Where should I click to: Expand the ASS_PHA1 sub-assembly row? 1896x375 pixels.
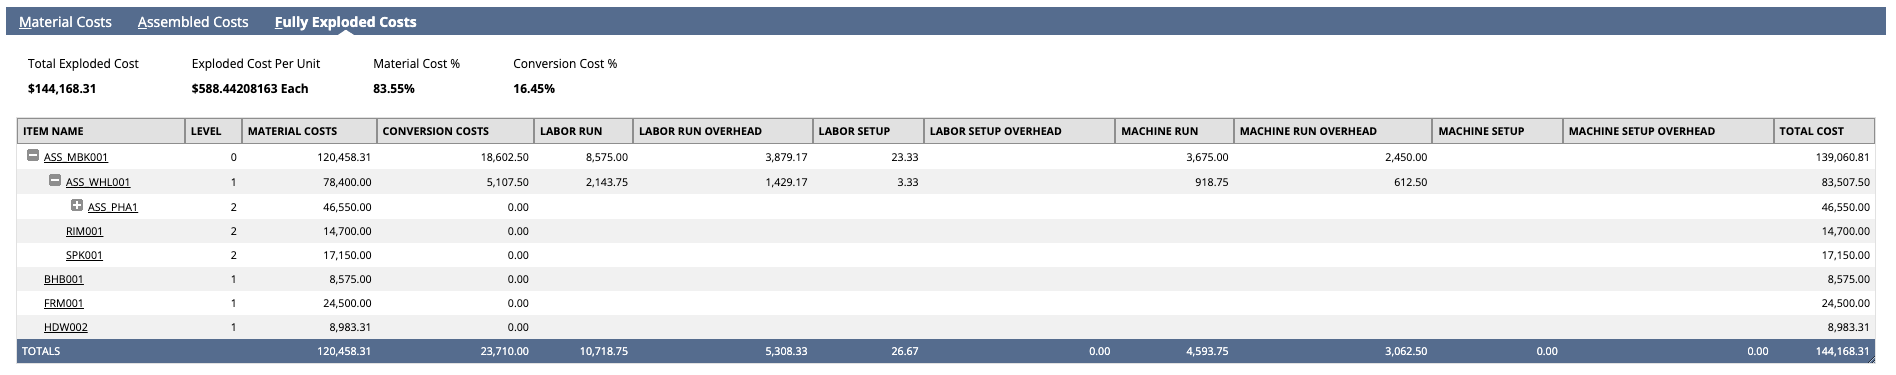pos(77,206)
